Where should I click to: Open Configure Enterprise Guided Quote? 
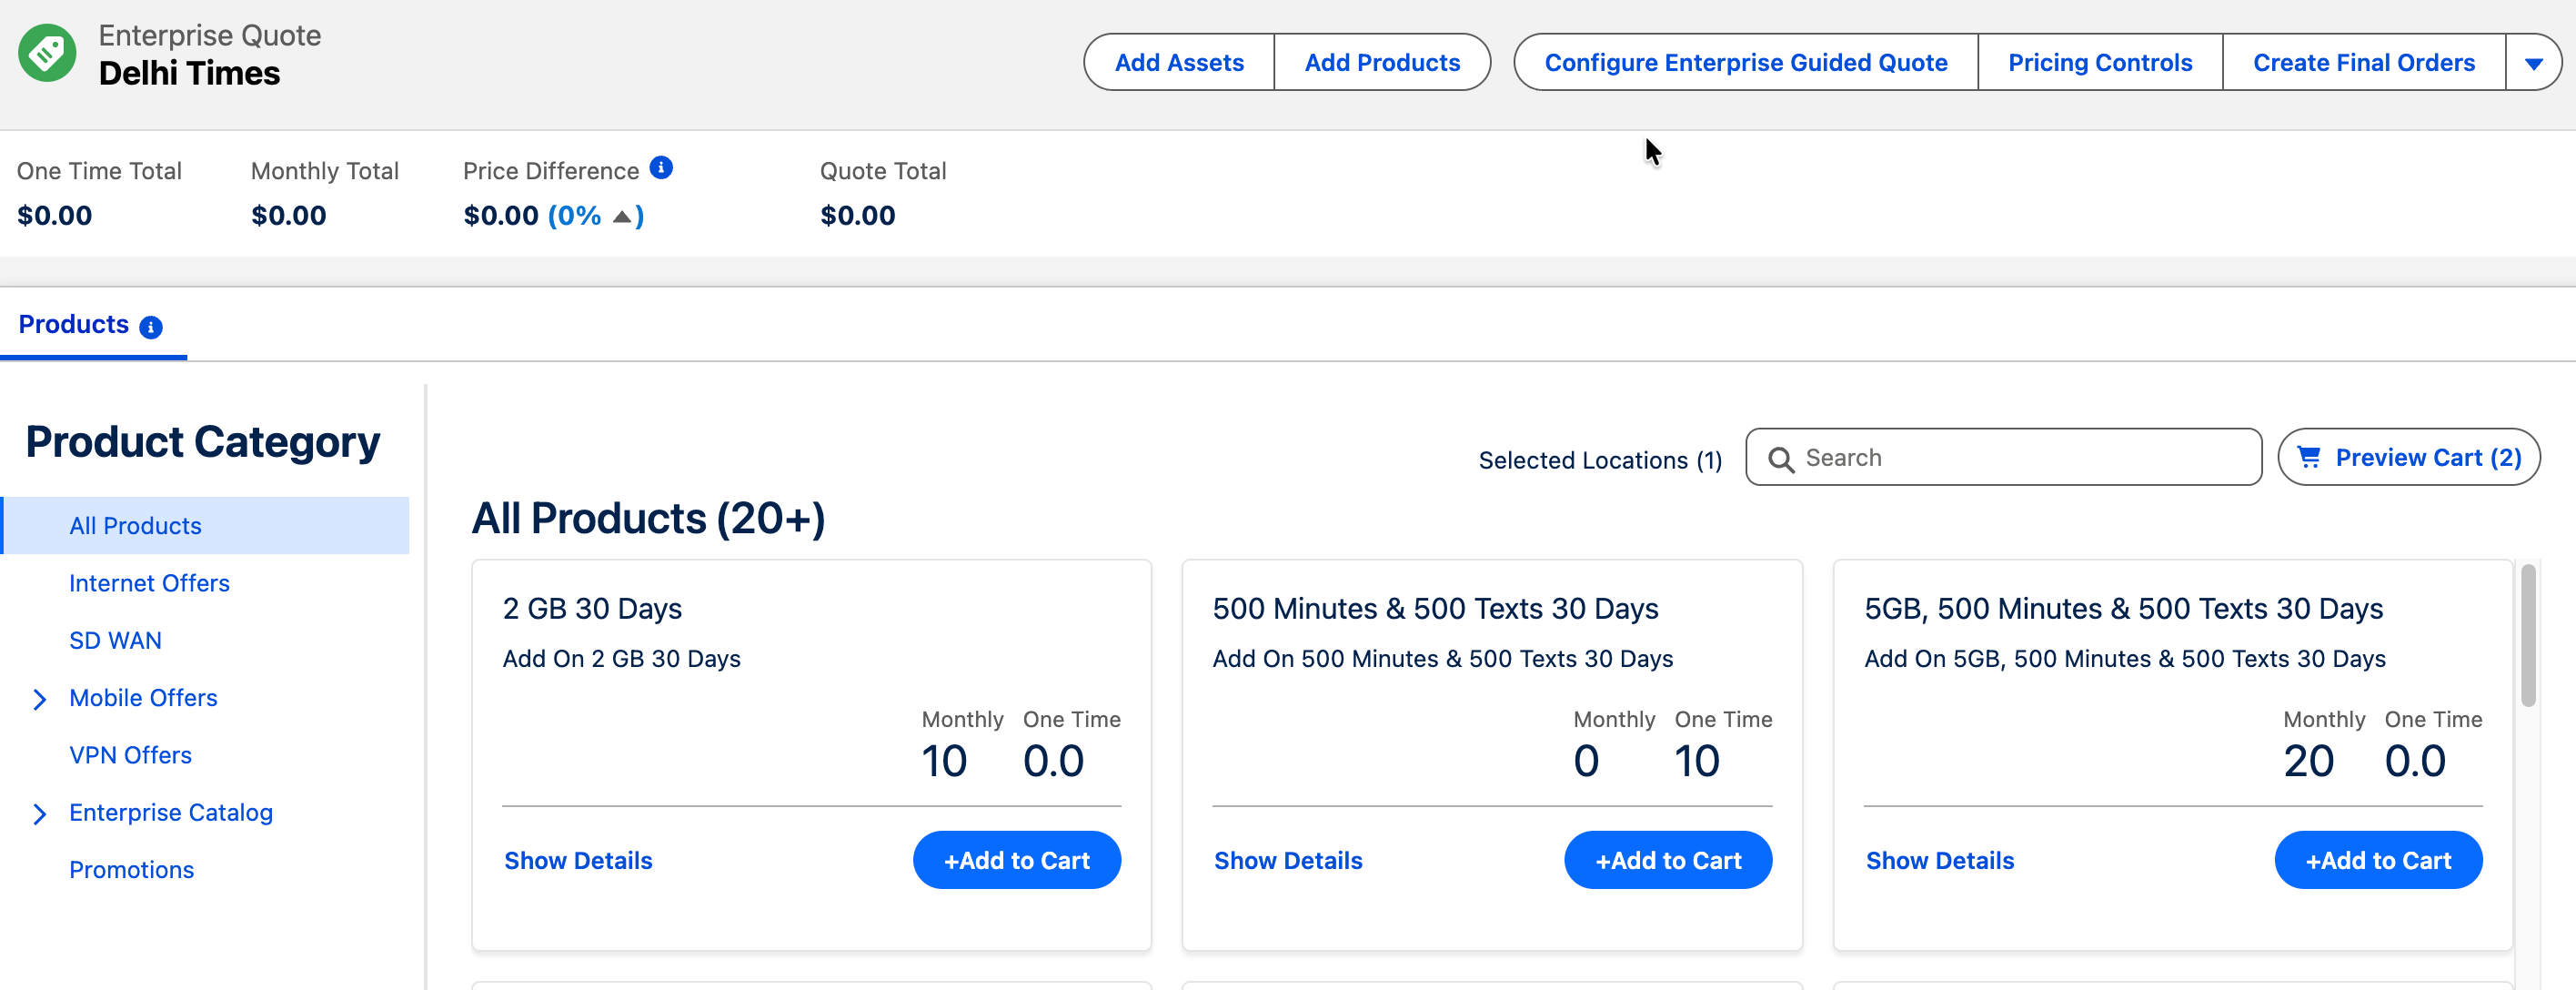tap(1746, 63)
